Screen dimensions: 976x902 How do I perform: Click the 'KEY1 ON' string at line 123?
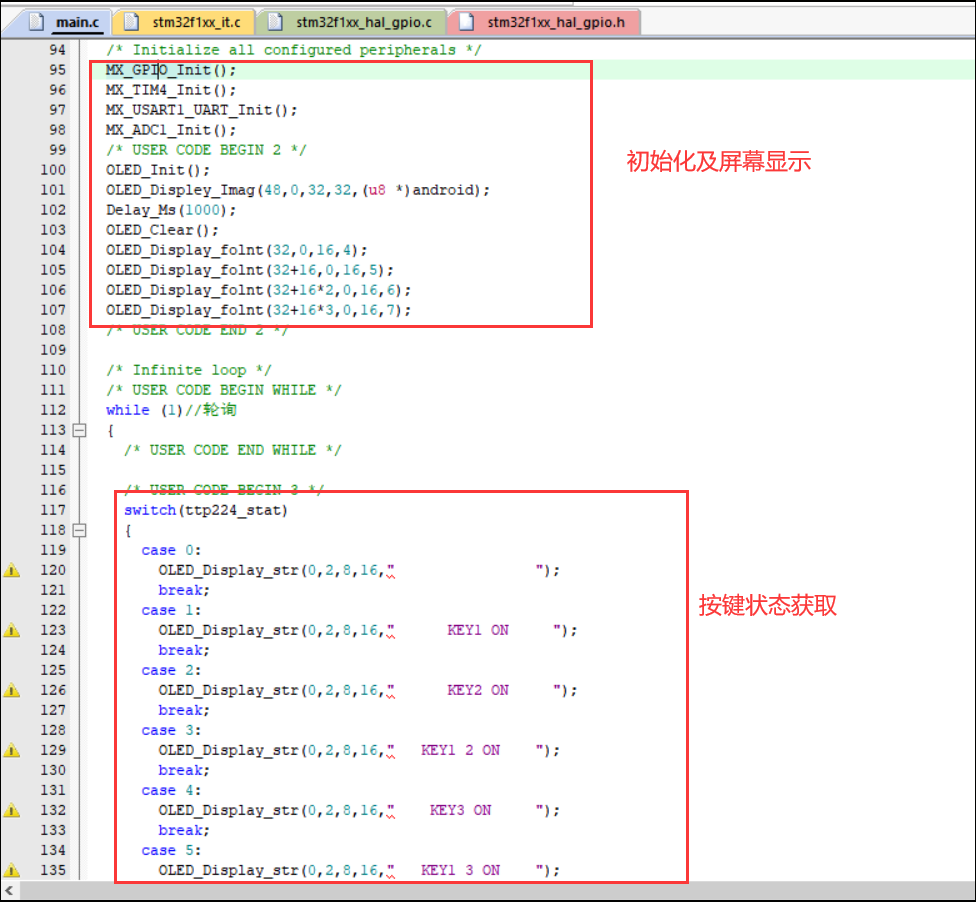pos(478,630)
